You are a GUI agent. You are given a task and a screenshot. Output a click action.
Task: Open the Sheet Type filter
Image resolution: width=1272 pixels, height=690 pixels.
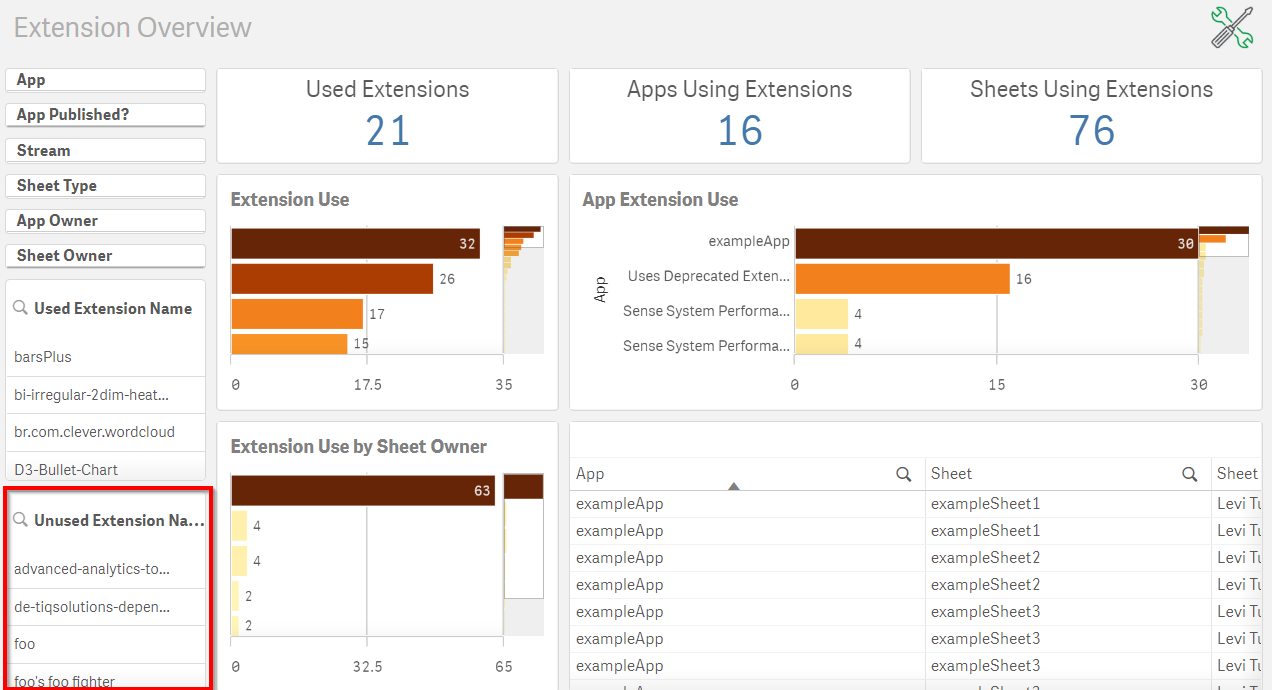106,186
